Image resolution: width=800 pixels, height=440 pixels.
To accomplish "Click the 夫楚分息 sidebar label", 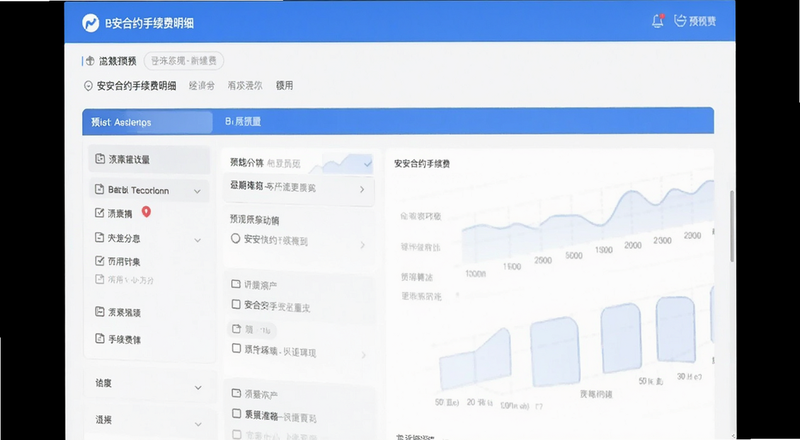I will tap(124, 238).
